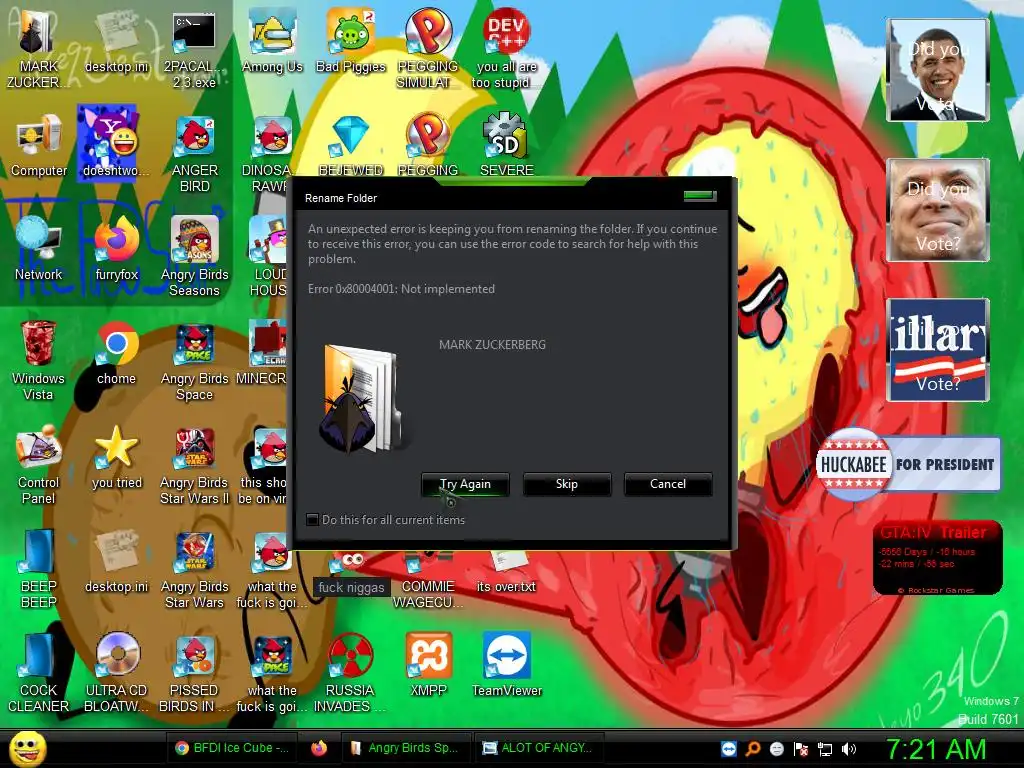Image resolution: width=1024 pixels, height=768 pixels.
Task: Click the orange magnifier tray icon
Action: 752,749
